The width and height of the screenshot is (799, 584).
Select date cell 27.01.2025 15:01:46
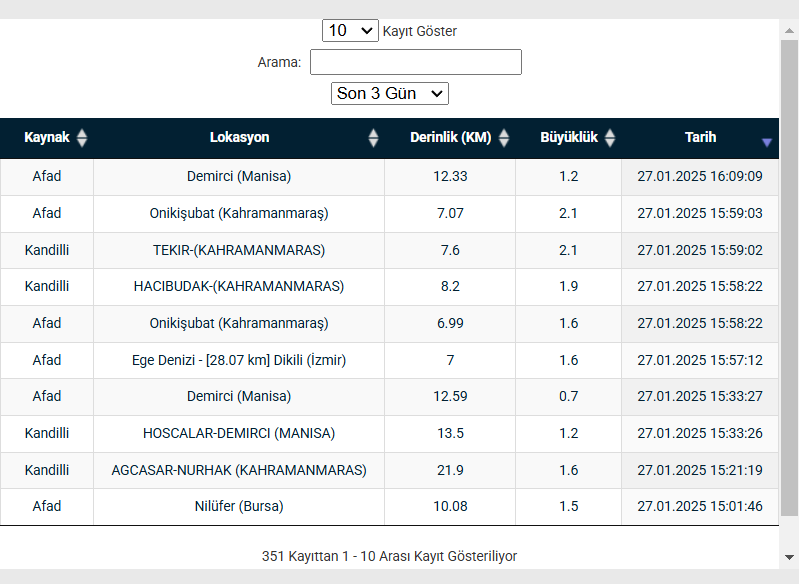[700, 507]
